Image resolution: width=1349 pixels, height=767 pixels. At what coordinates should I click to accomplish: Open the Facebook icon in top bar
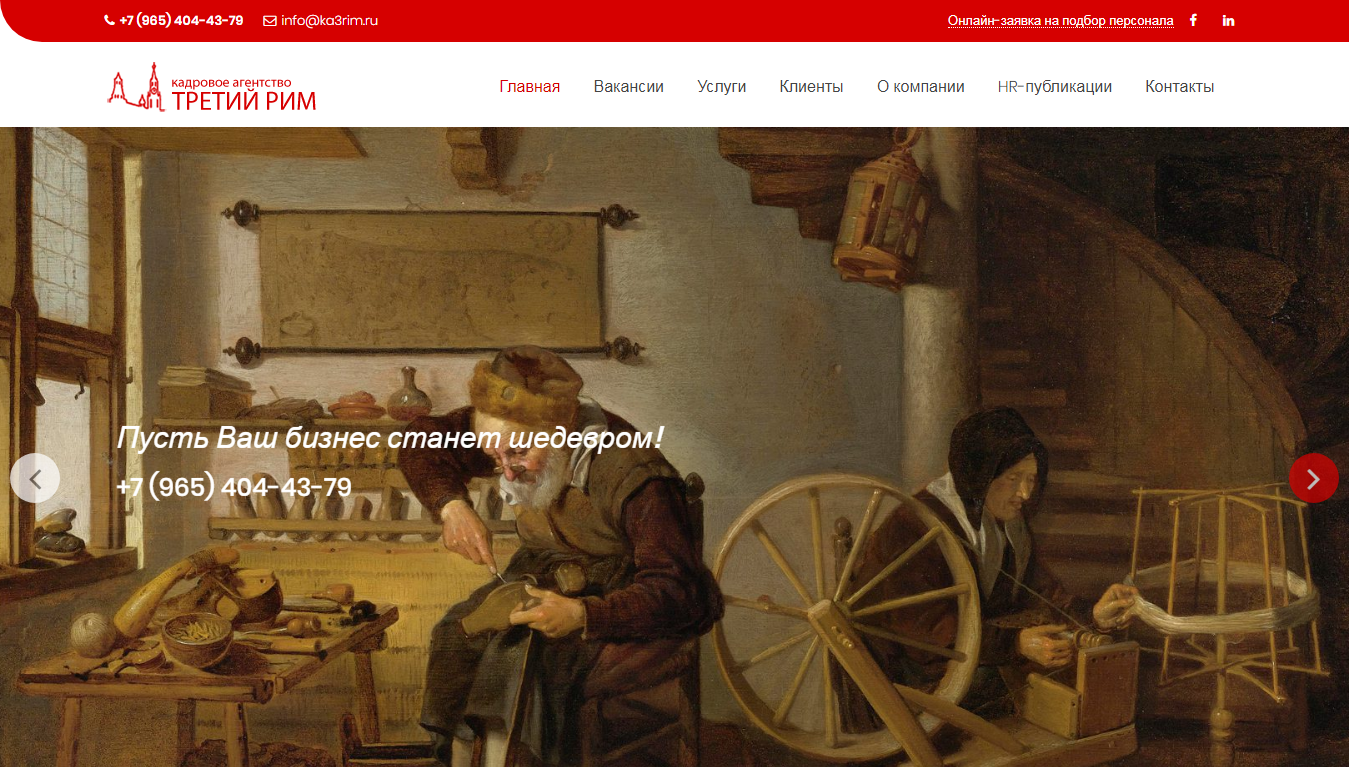(x=1193, y=20)
